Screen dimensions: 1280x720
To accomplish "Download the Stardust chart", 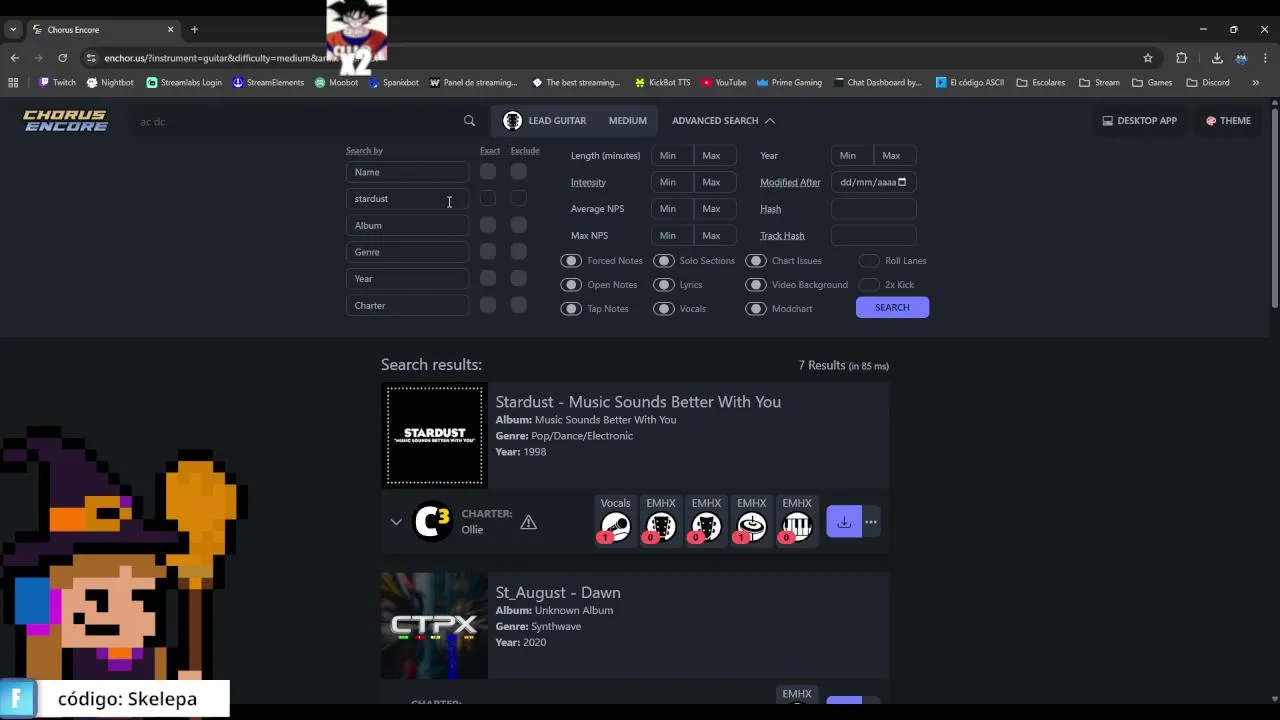I will click(844, 522).
